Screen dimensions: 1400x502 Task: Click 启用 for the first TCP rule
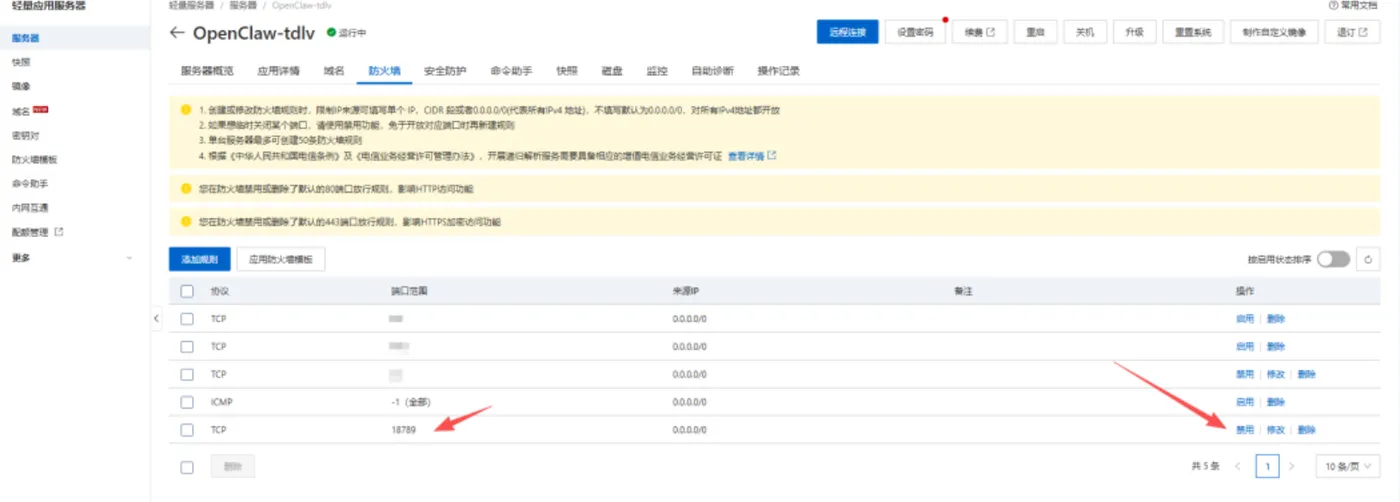click(x=1244, y=318)
